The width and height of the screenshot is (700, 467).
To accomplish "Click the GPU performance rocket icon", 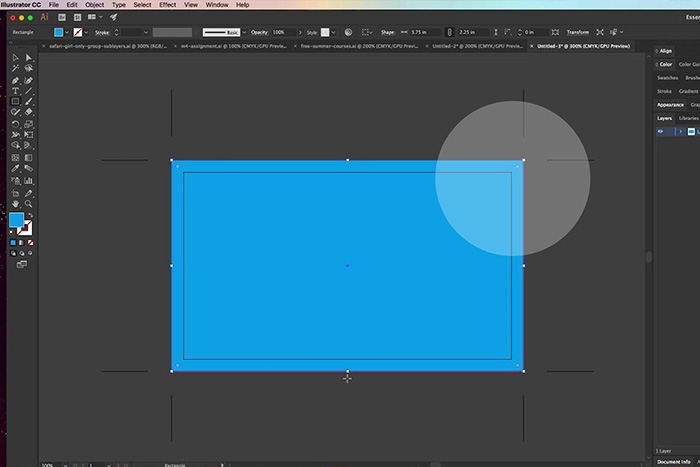I will [x=114, y=17].
